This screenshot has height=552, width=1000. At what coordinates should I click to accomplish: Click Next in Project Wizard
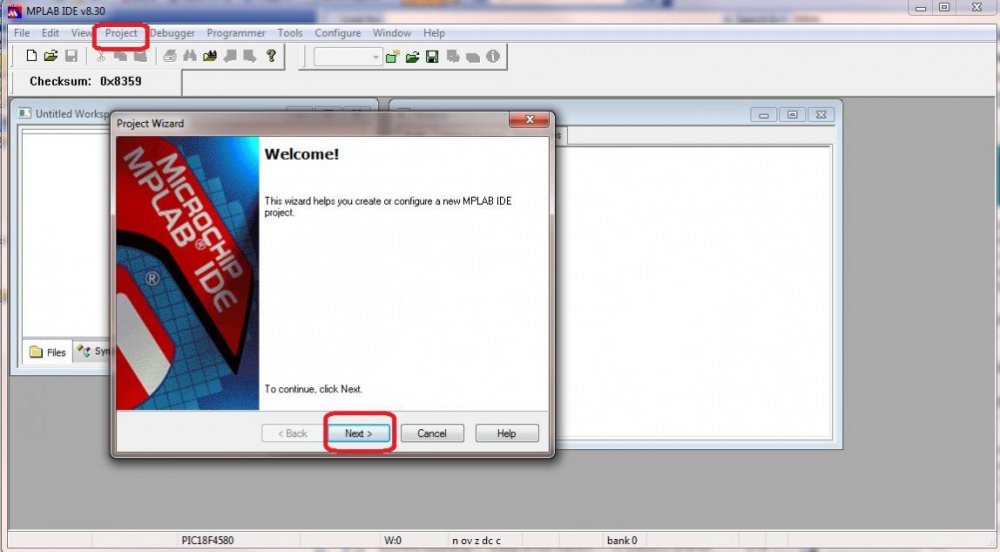point(358,433)
